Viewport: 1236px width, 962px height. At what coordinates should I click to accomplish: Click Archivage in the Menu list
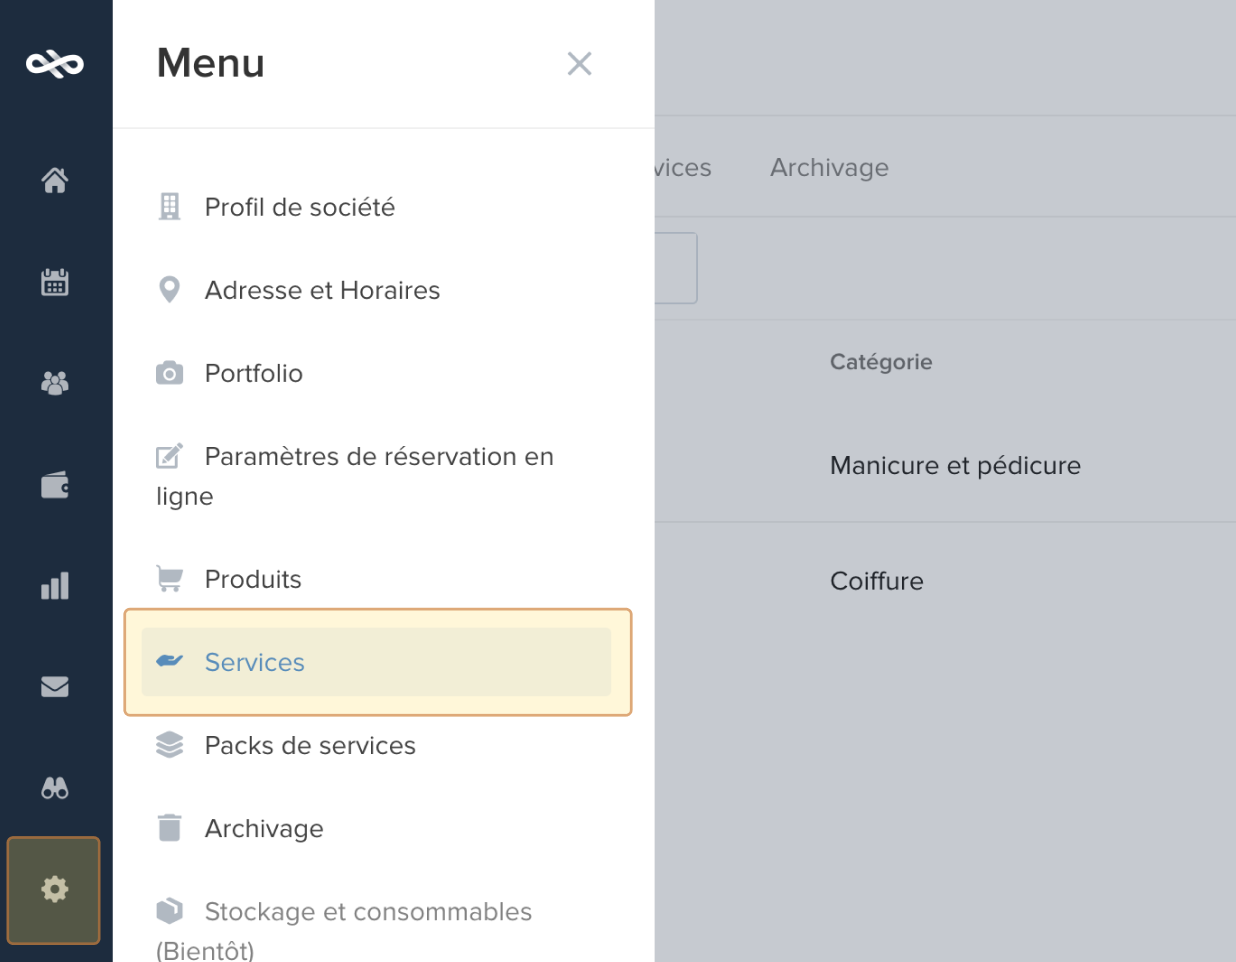264,828
